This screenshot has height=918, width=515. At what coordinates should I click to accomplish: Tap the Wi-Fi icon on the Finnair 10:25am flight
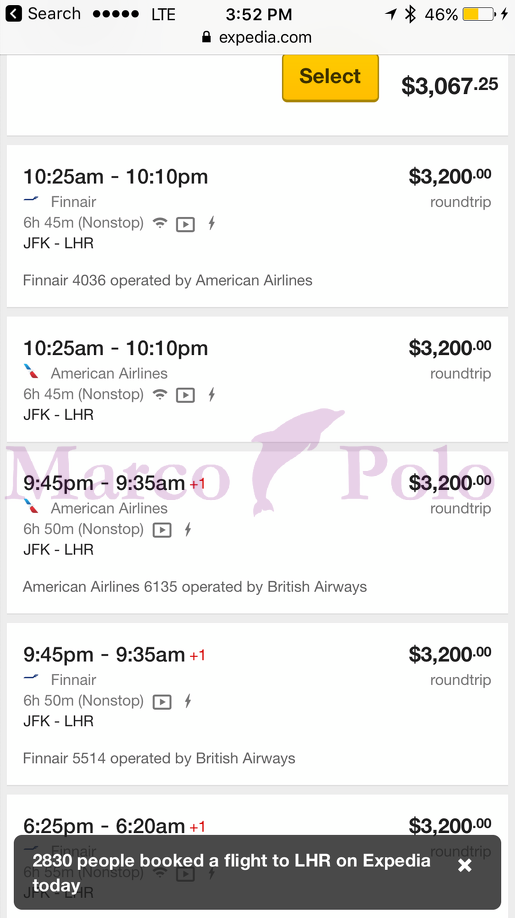click(160, 222)
